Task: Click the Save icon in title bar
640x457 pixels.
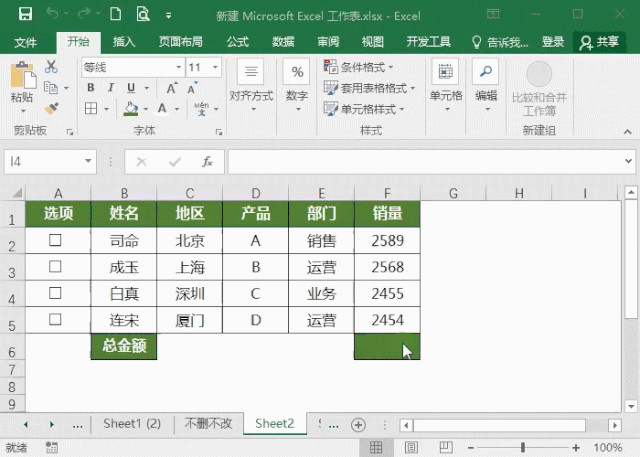Action: (x=25, y=14)
